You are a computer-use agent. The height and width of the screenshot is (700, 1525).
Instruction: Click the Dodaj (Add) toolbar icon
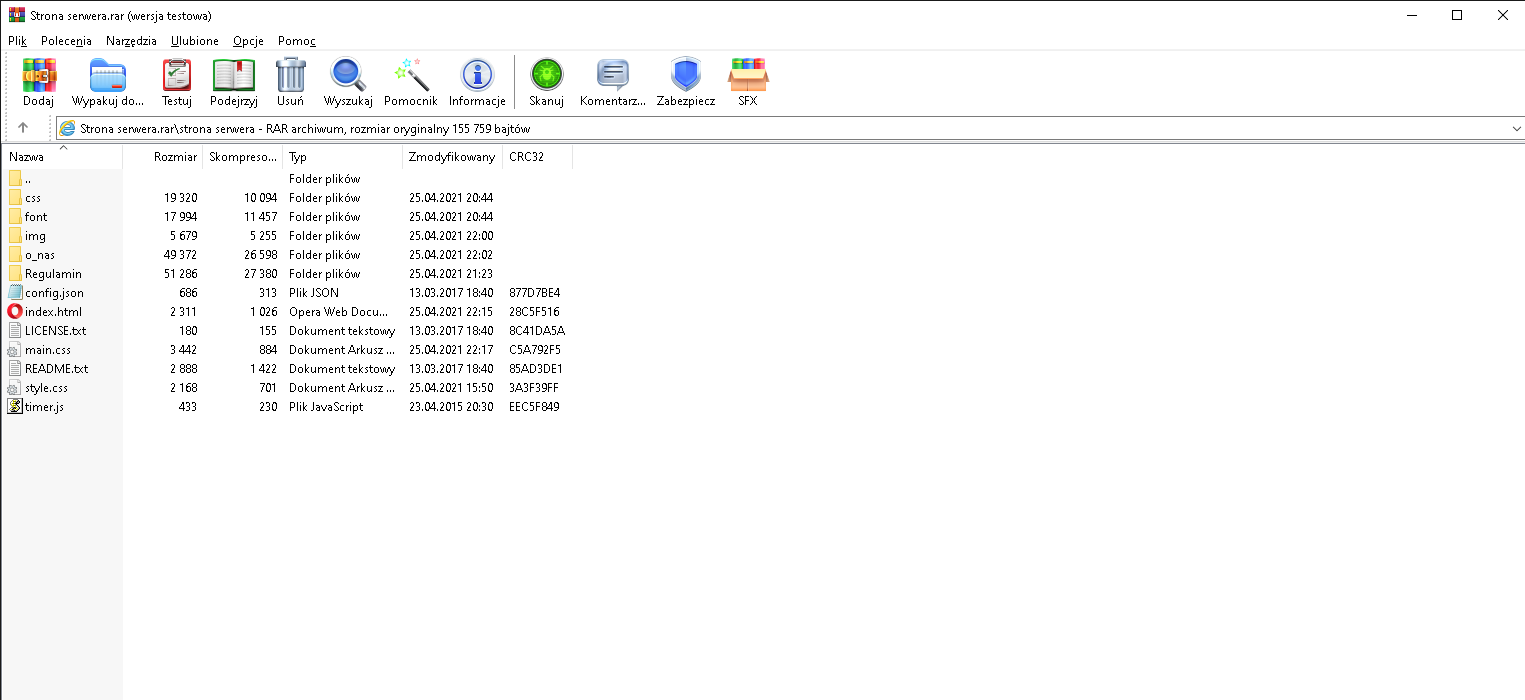(x=39, y=76)
